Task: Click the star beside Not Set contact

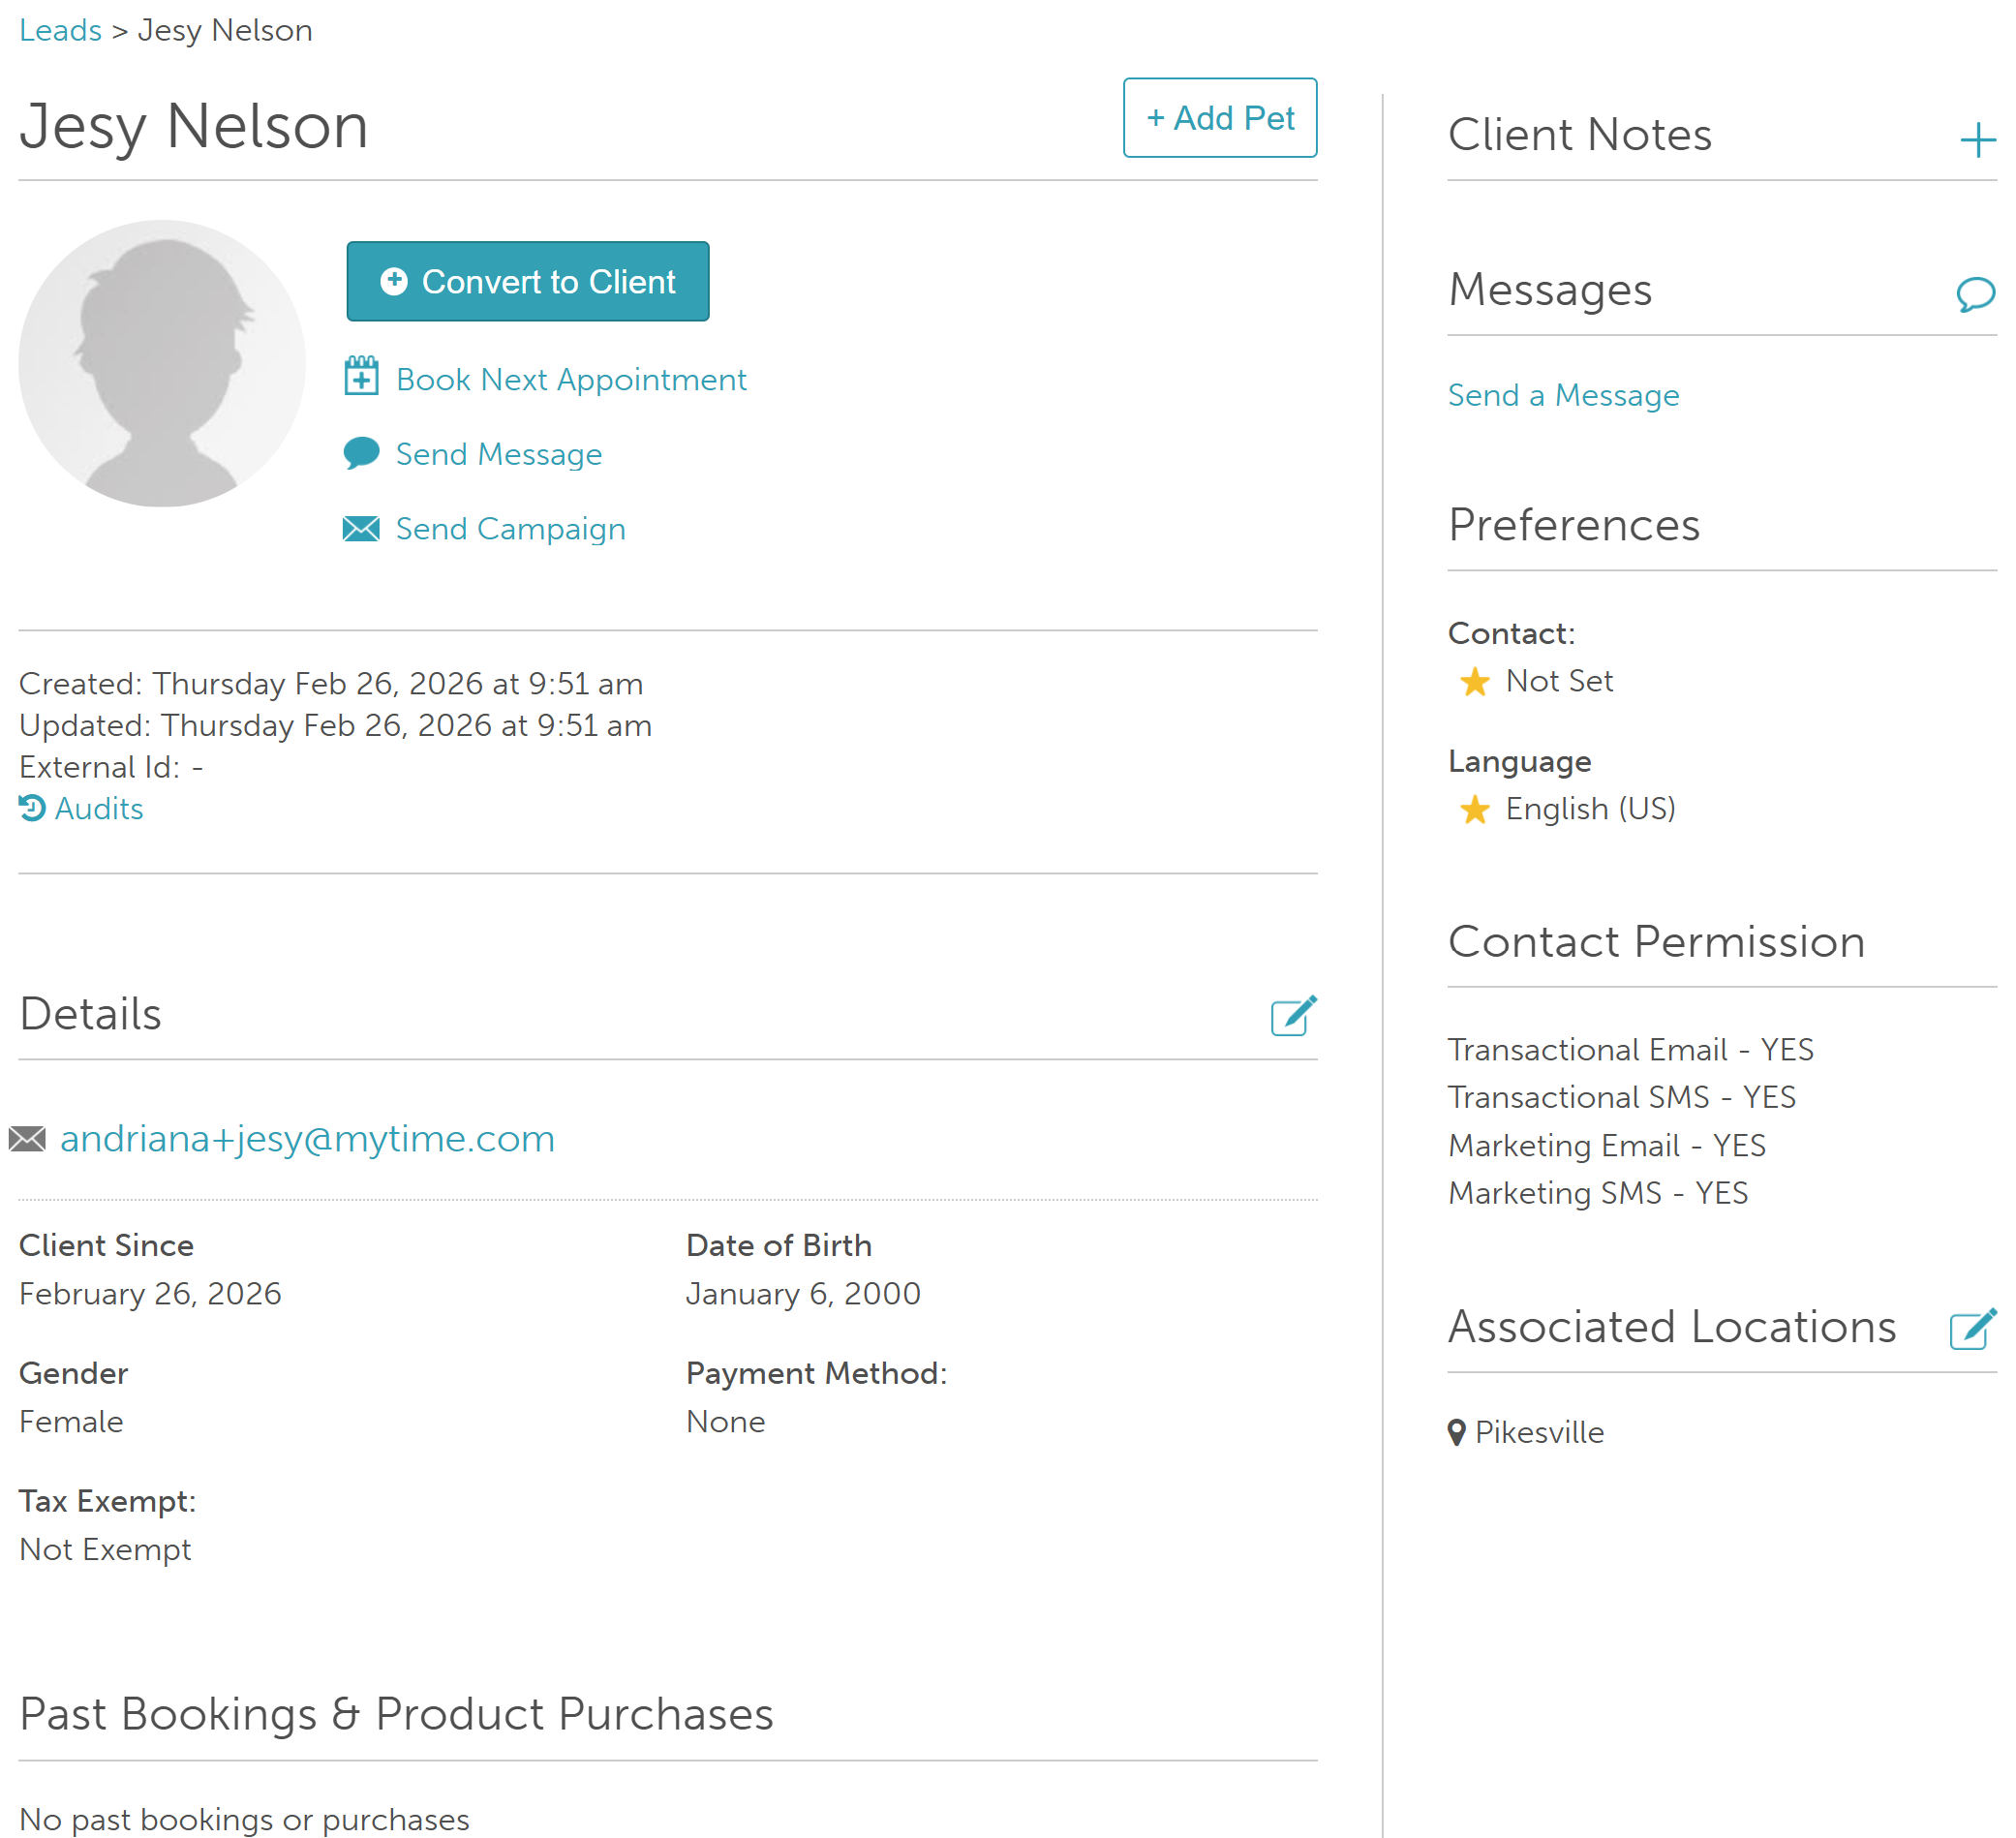Action: 1474,682
